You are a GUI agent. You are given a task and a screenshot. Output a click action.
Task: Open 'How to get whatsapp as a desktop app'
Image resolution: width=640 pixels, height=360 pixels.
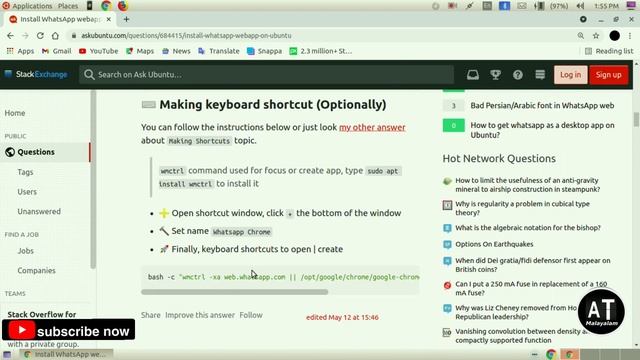pos(542,130)
